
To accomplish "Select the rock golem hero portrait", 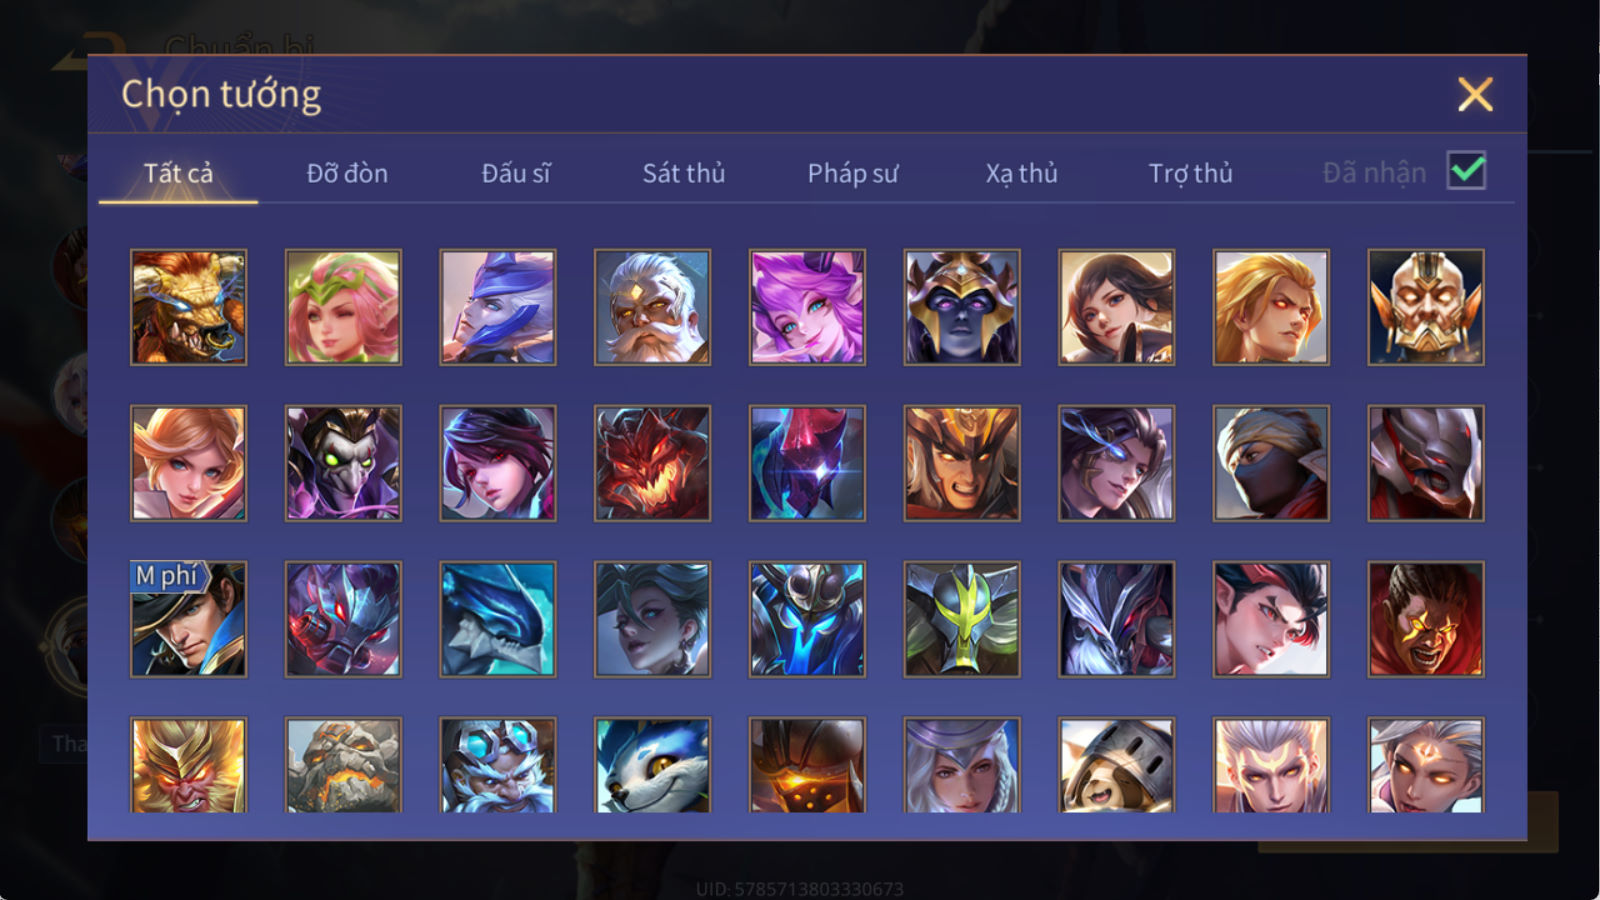I will pyautogui.click(x=343, y=765).
